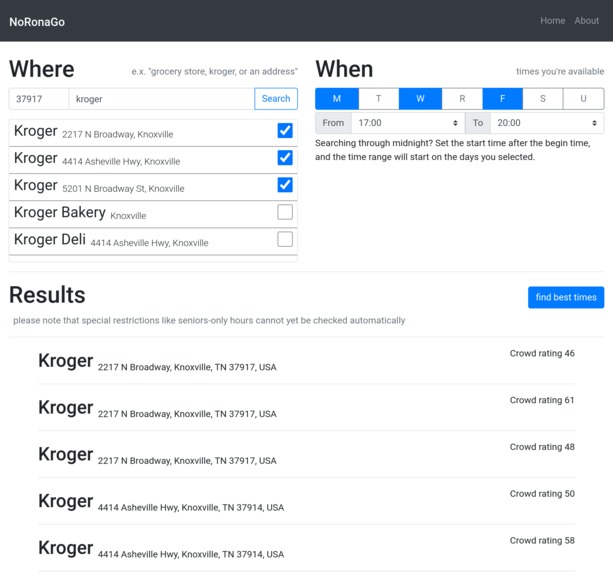Click the Search button
613x573 pixels.
click(x=276, y=98)
